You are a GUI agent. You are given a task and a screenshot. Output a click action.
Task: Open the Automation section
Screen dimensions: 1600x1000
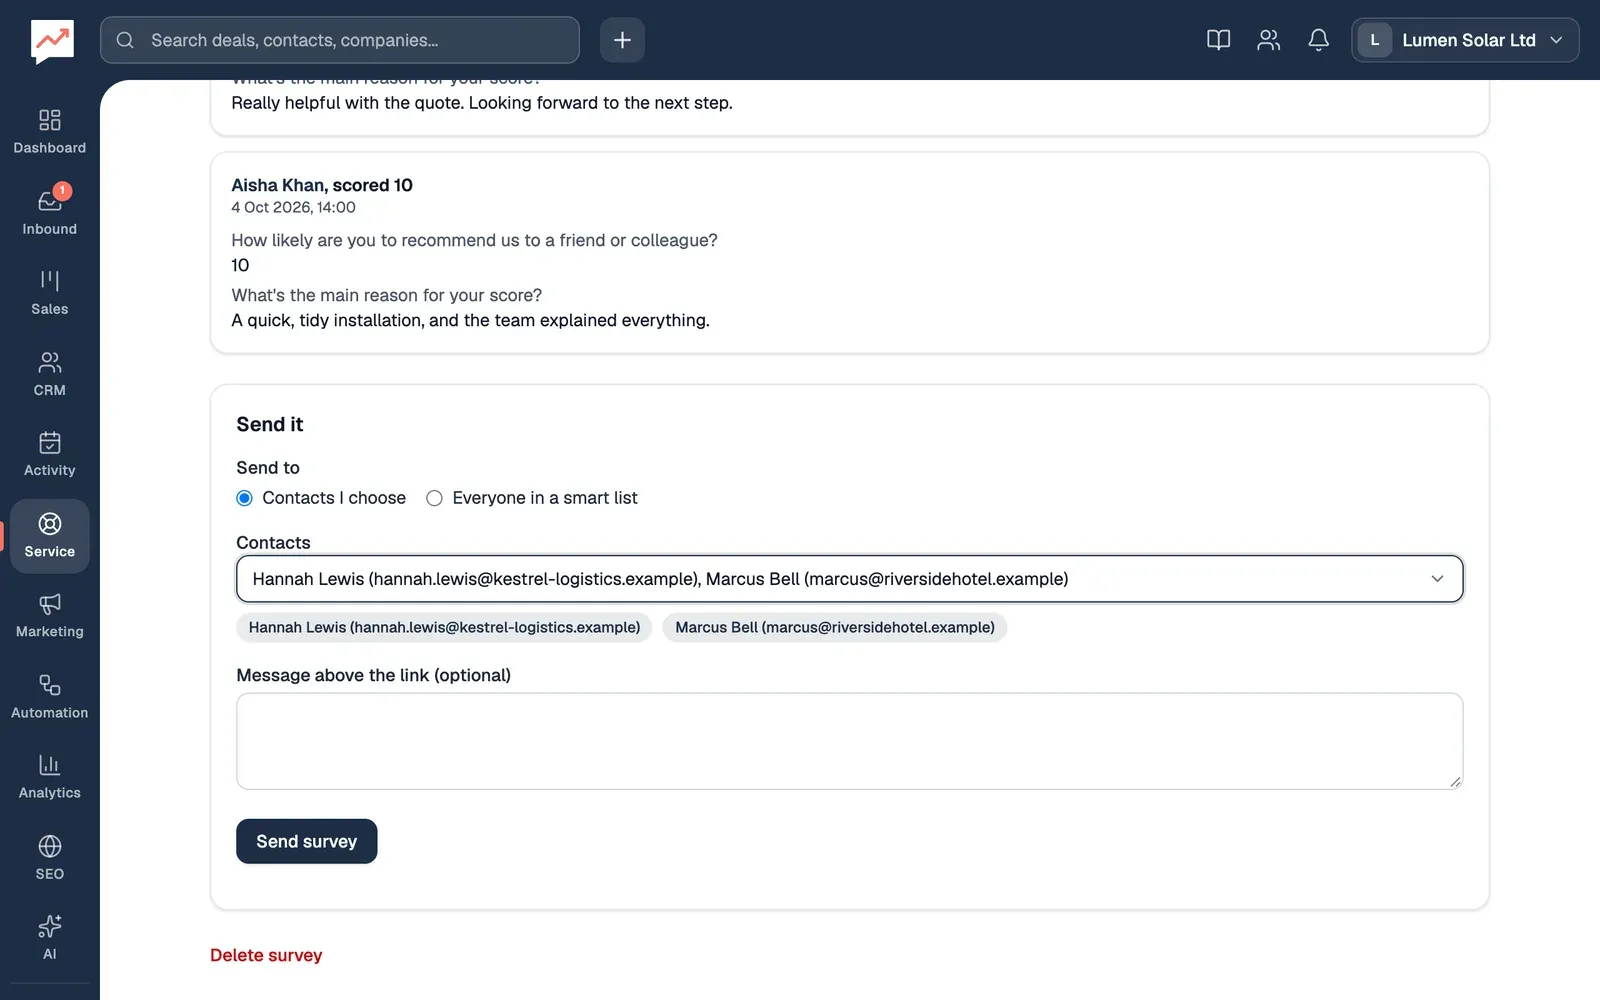point(49,698)
